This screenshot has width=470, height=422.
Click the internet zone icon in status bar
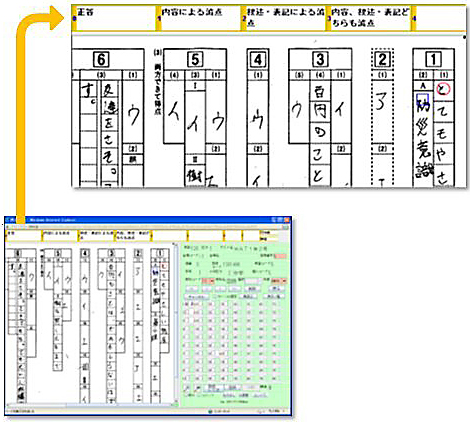[x=210, y=411]
